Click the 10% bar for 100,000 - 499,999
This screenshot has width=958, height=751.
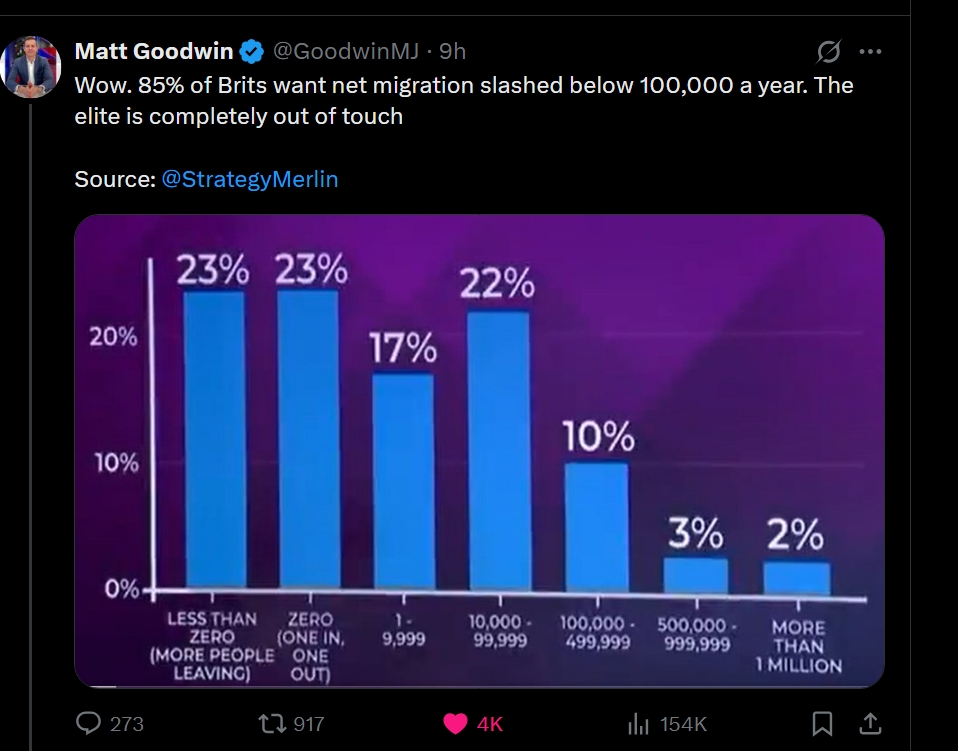[597, 525]
